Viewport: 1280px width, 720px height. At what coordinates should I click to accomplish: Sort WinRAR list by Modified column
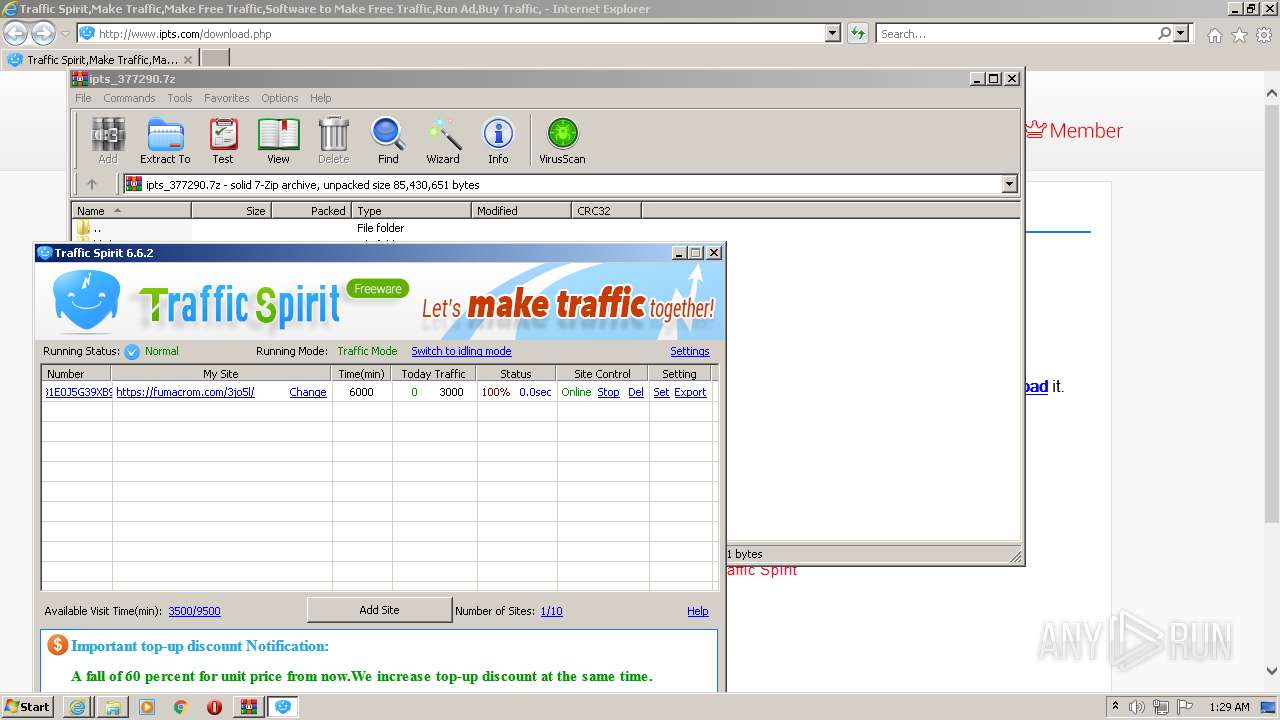[x=521, y=210]
